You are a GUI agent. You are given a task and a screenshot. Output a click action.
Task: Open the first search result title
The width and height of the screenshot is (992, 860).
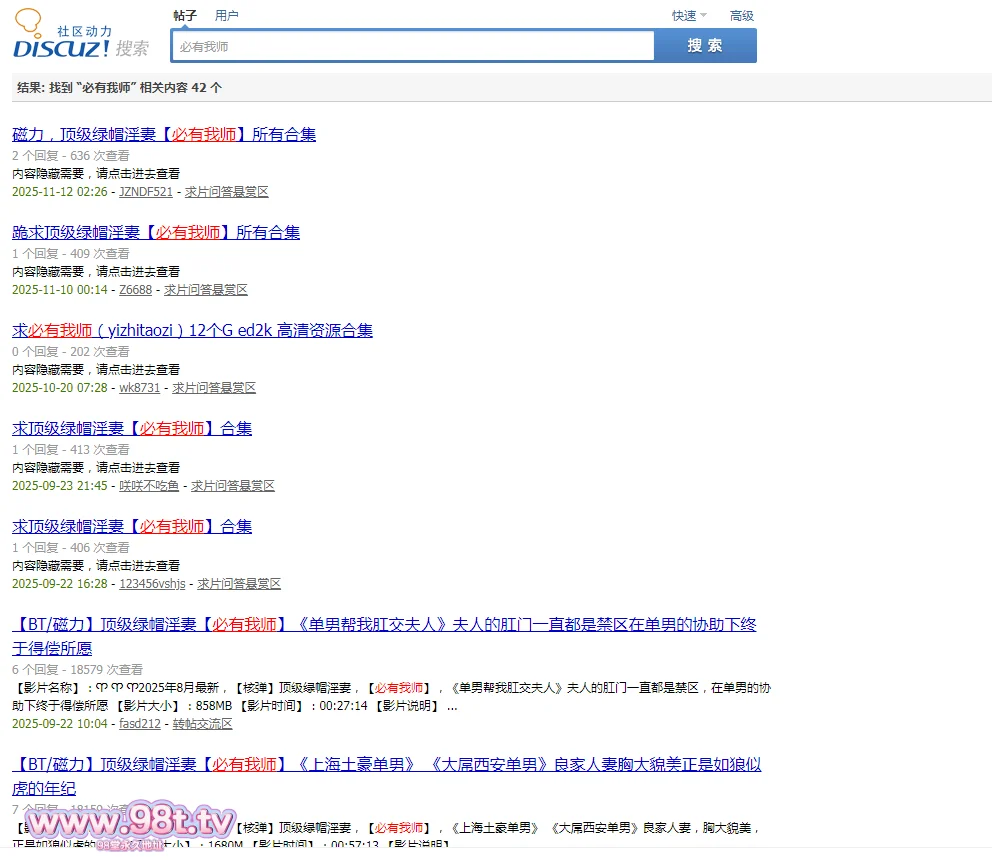[x=164, y=135]
